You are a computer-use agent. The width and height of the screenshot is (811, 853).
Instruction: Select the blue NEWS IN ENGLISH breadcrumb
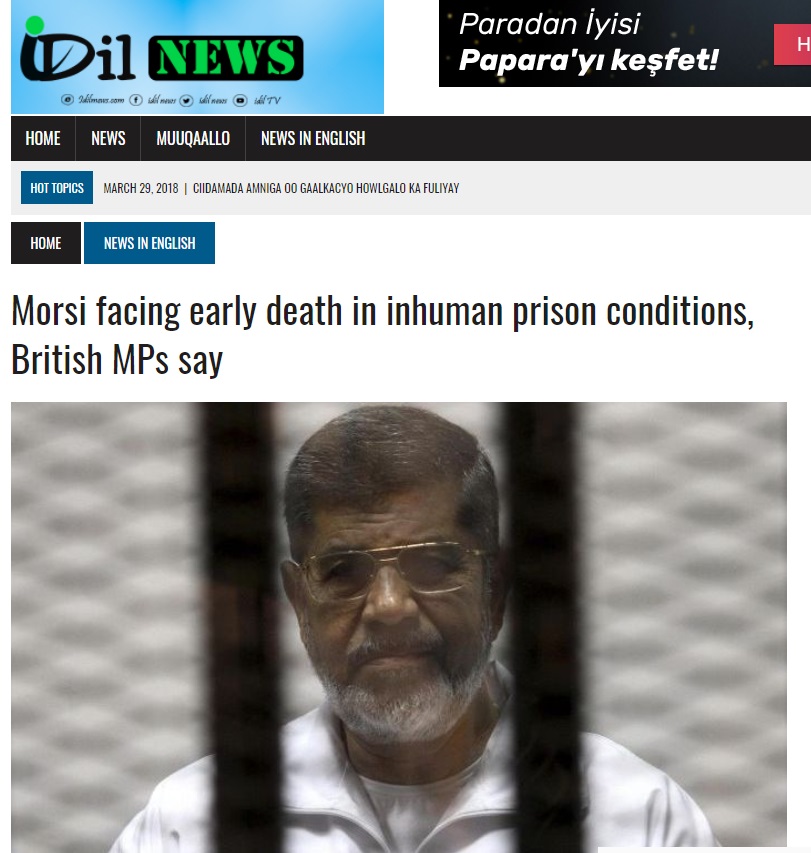click(150, 243)
